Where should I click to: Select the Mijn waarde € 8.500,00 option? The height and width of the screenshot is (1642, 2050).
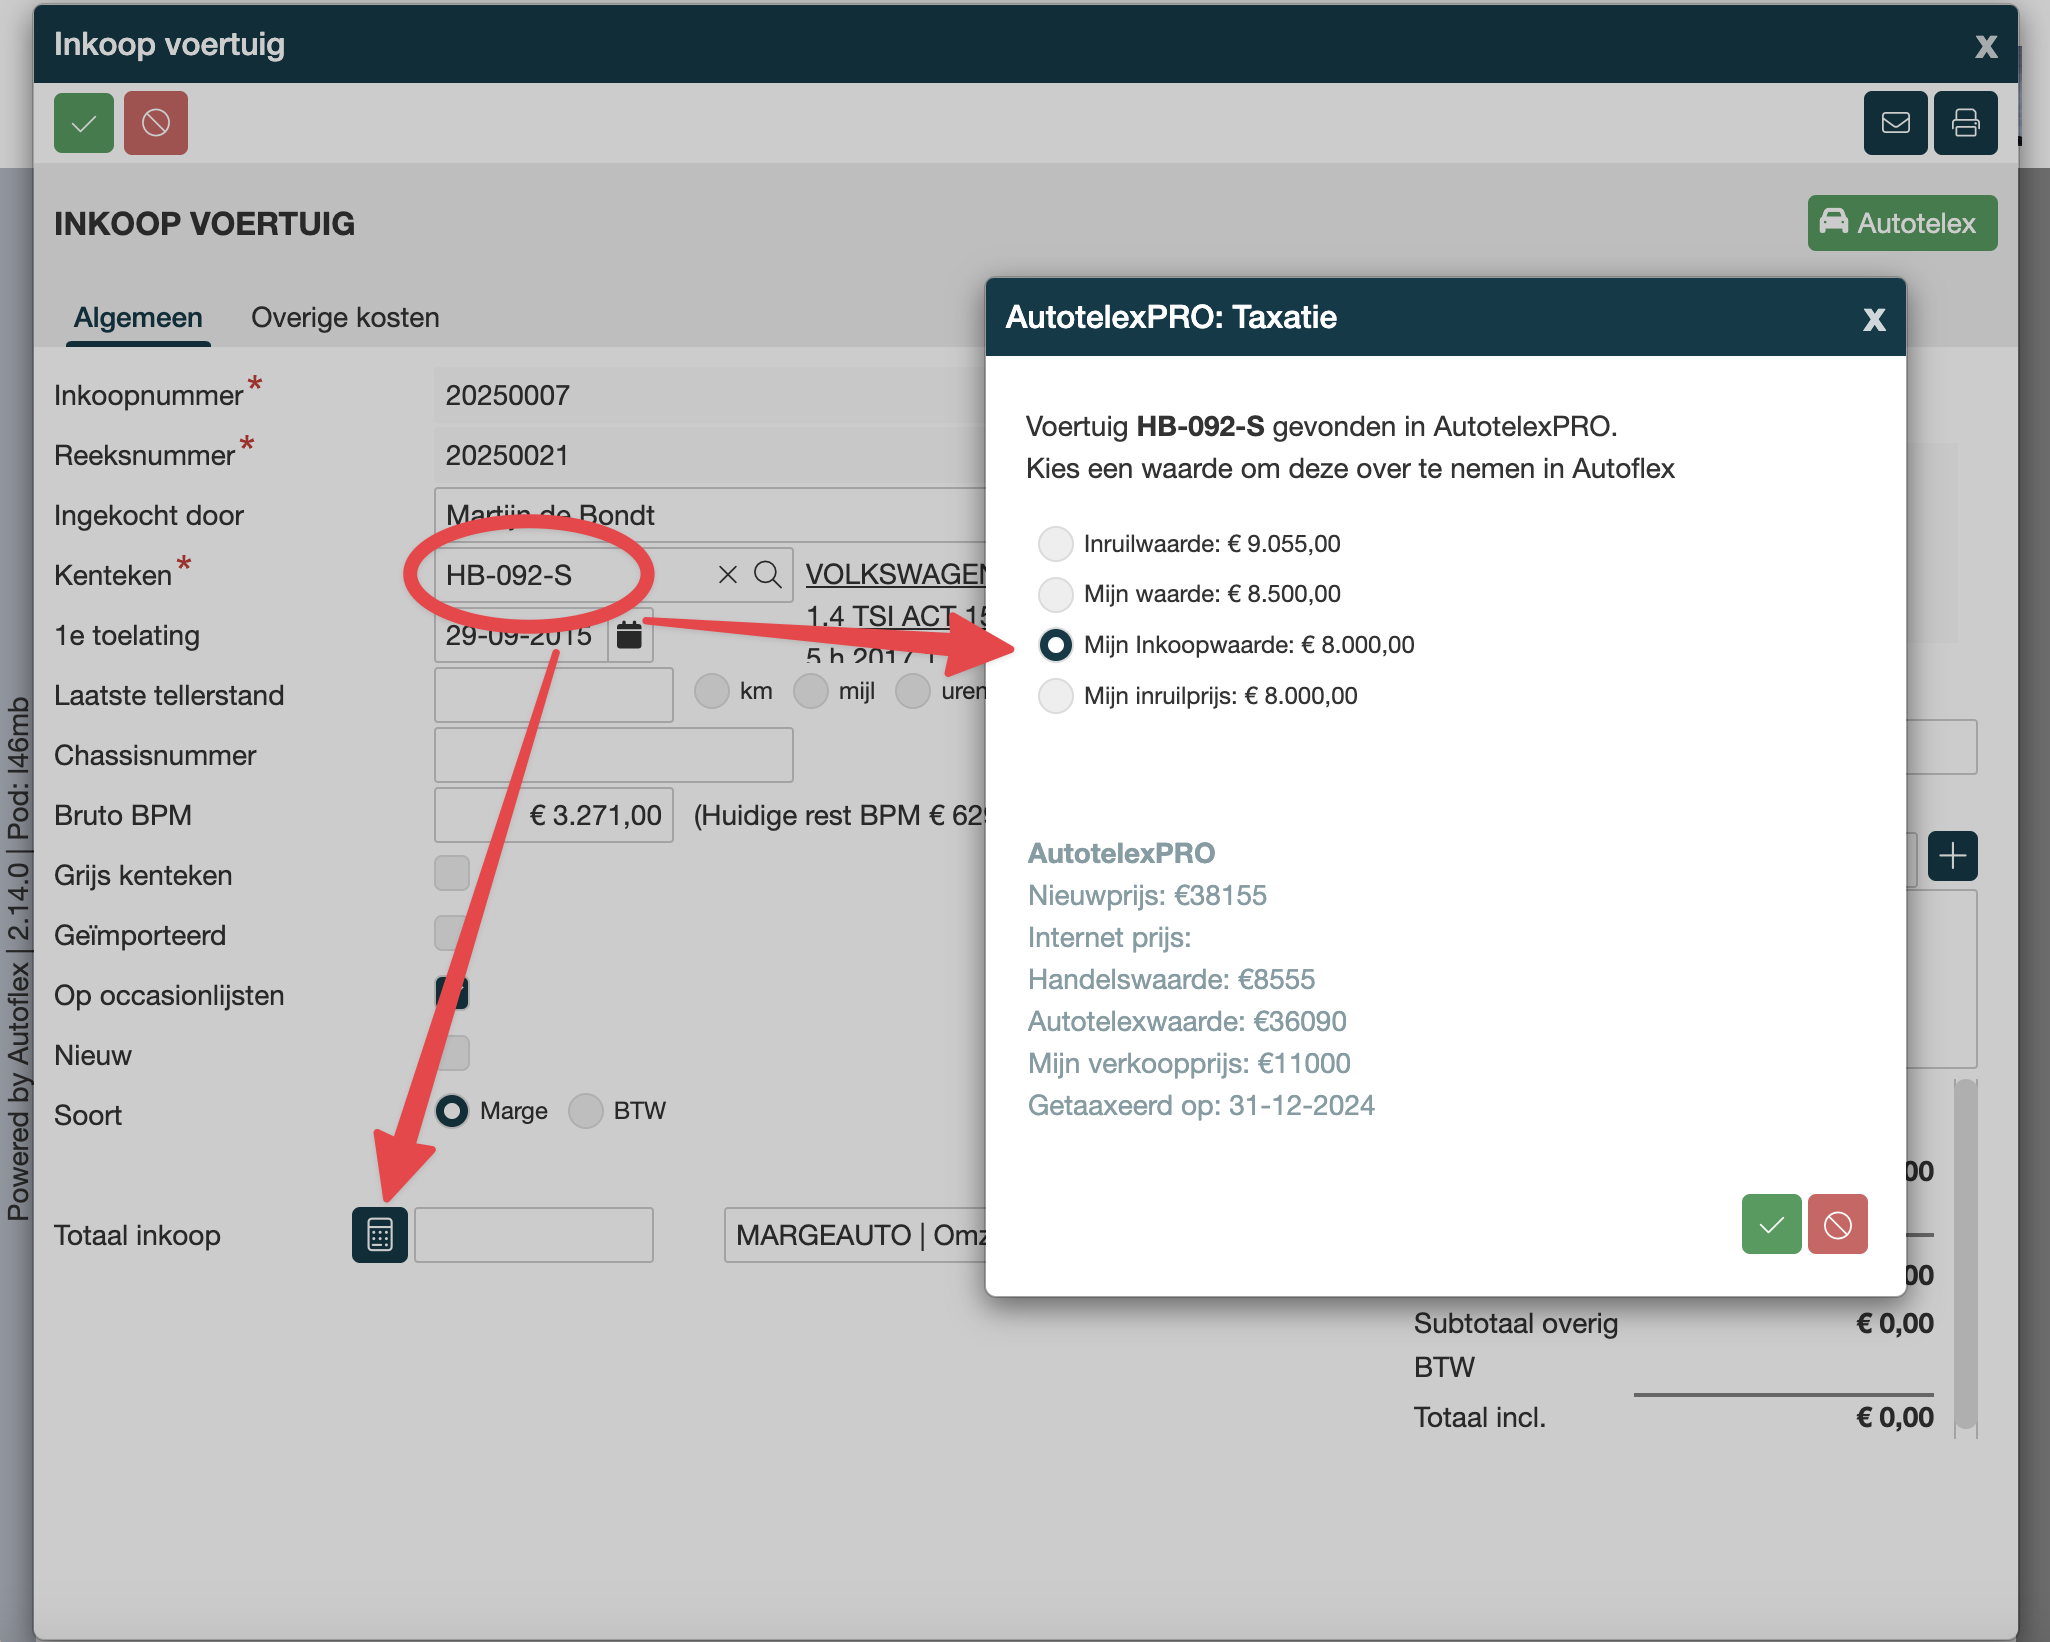click(1055, 594)
